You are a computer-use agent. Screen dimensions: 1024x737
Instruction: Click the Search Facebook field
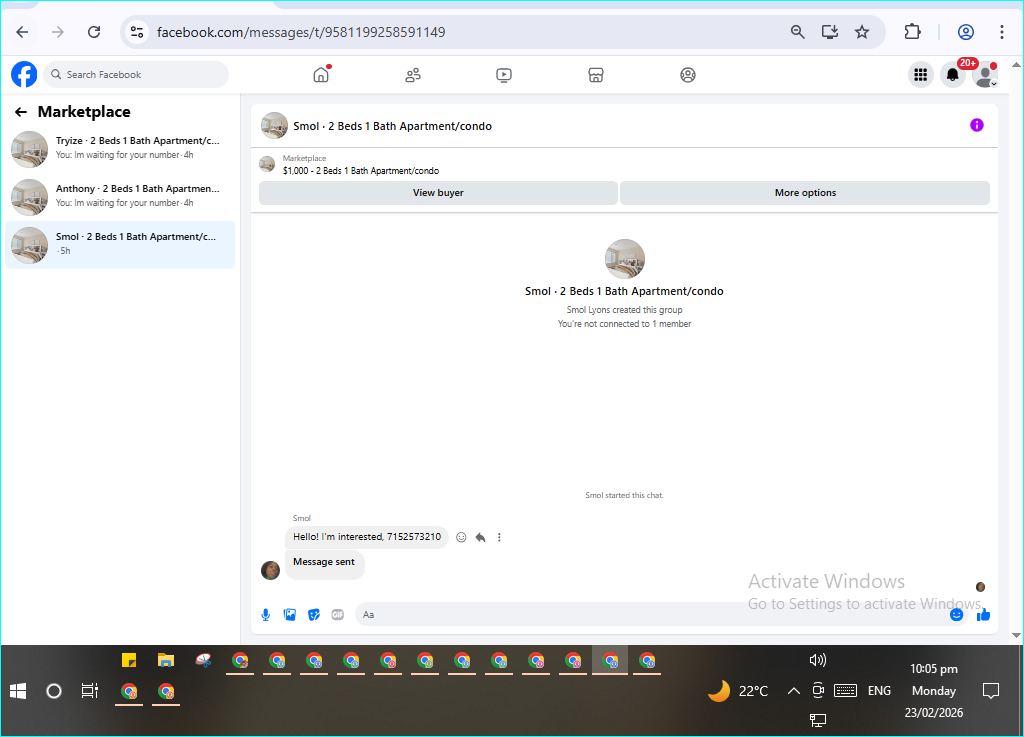click(x=136, y=74)
